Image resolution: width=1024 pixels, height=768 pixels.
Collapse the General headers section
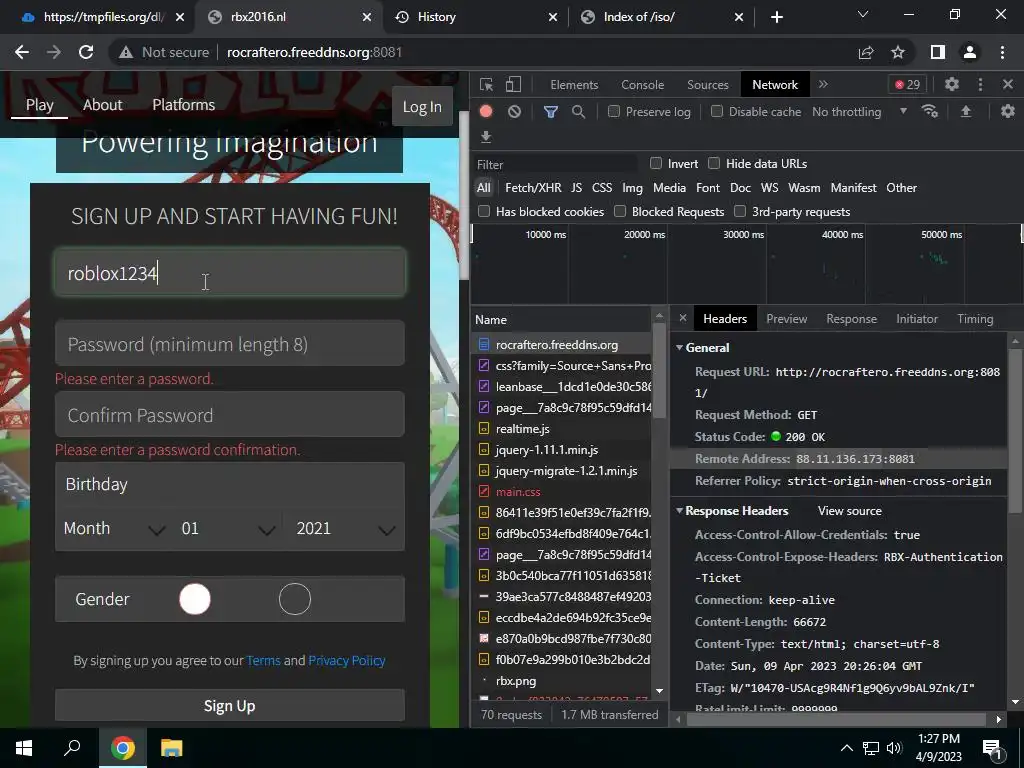[x=679, y=347]
